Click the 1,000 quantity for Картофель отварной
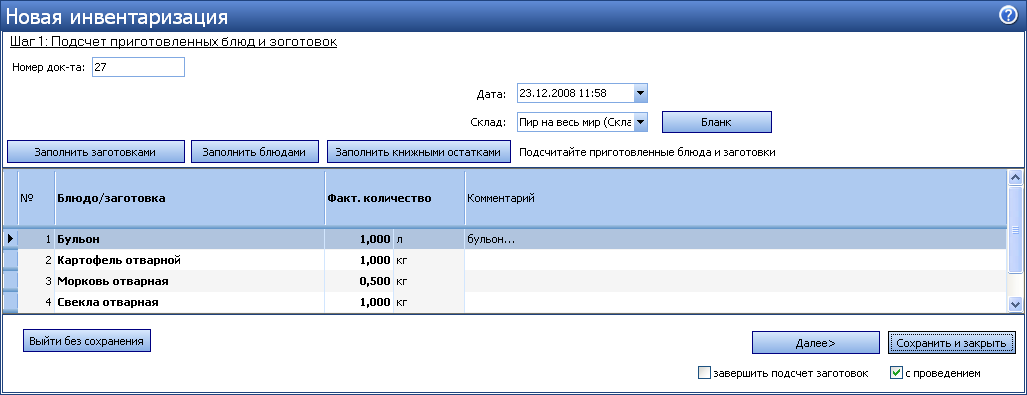Image resolution: width=1027 pixels, height=395 pixels. click(x=359, y=260)
